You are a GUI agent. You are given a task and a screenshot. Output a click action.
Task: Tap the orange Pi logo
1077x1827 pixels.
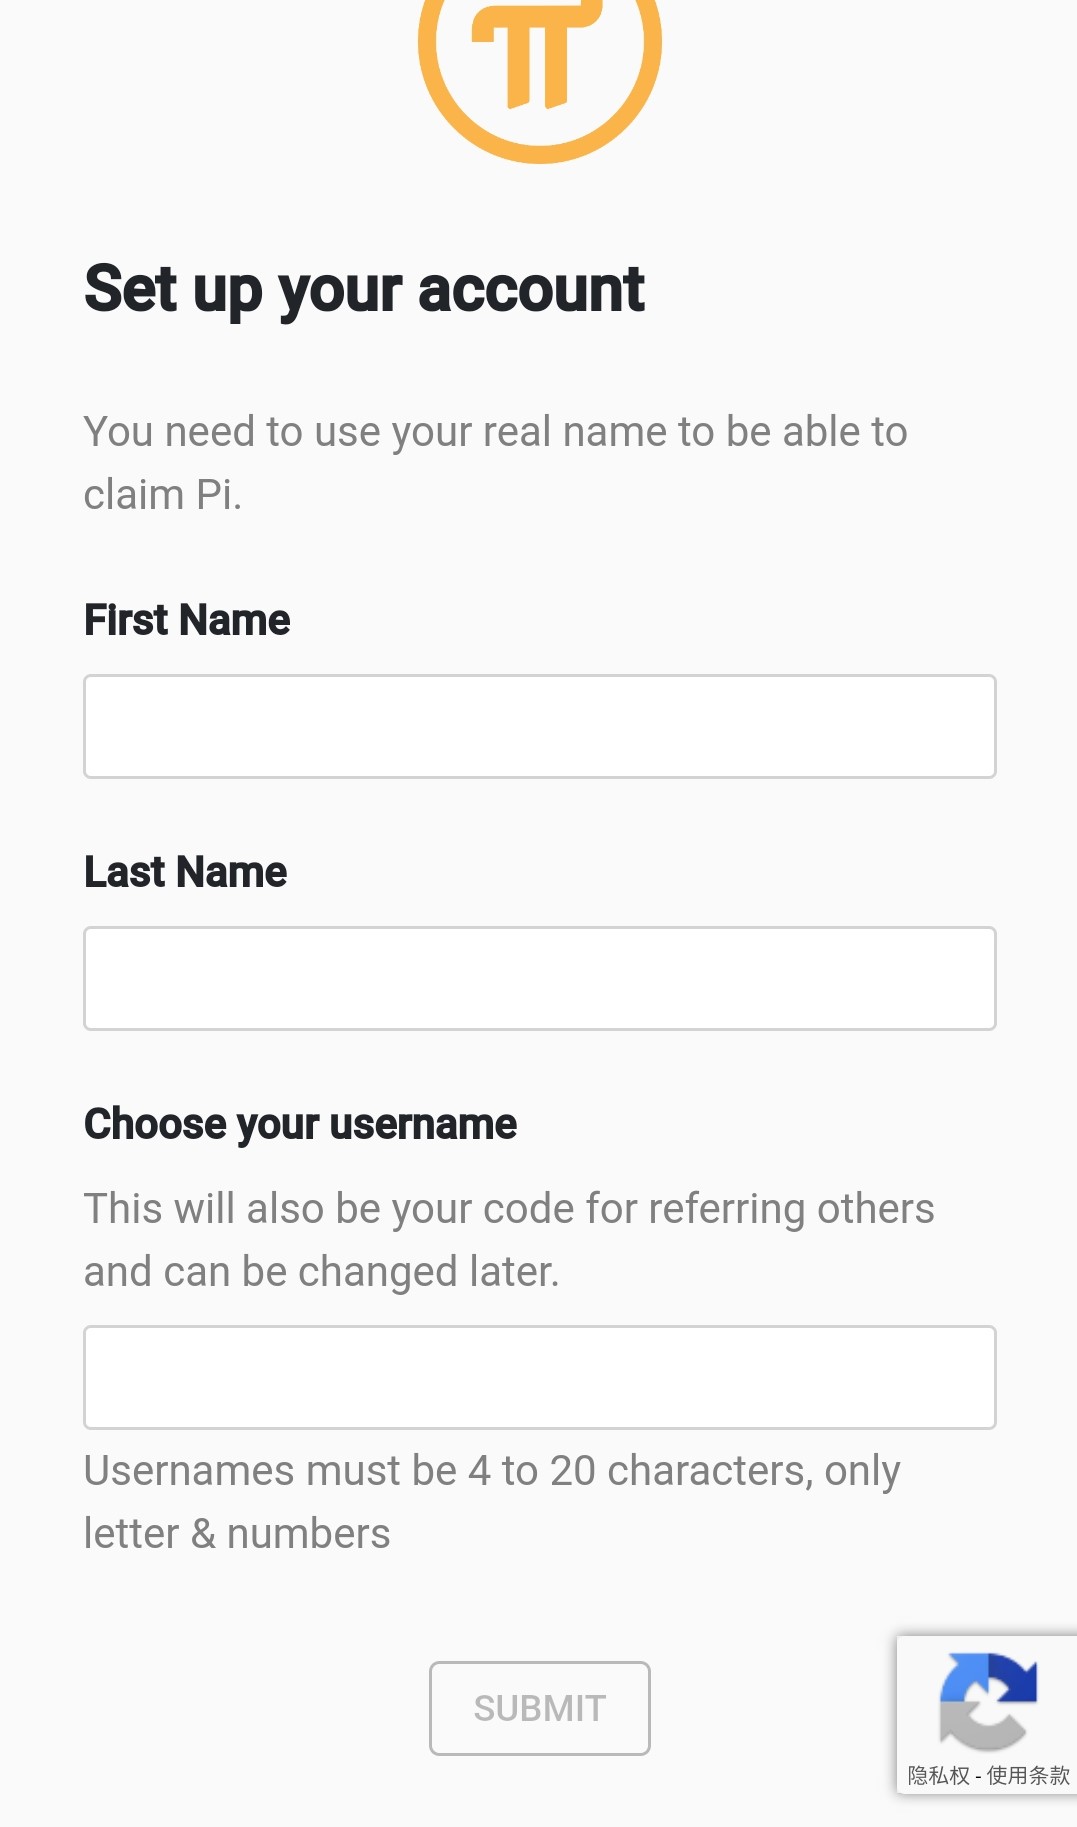[540, 75]
